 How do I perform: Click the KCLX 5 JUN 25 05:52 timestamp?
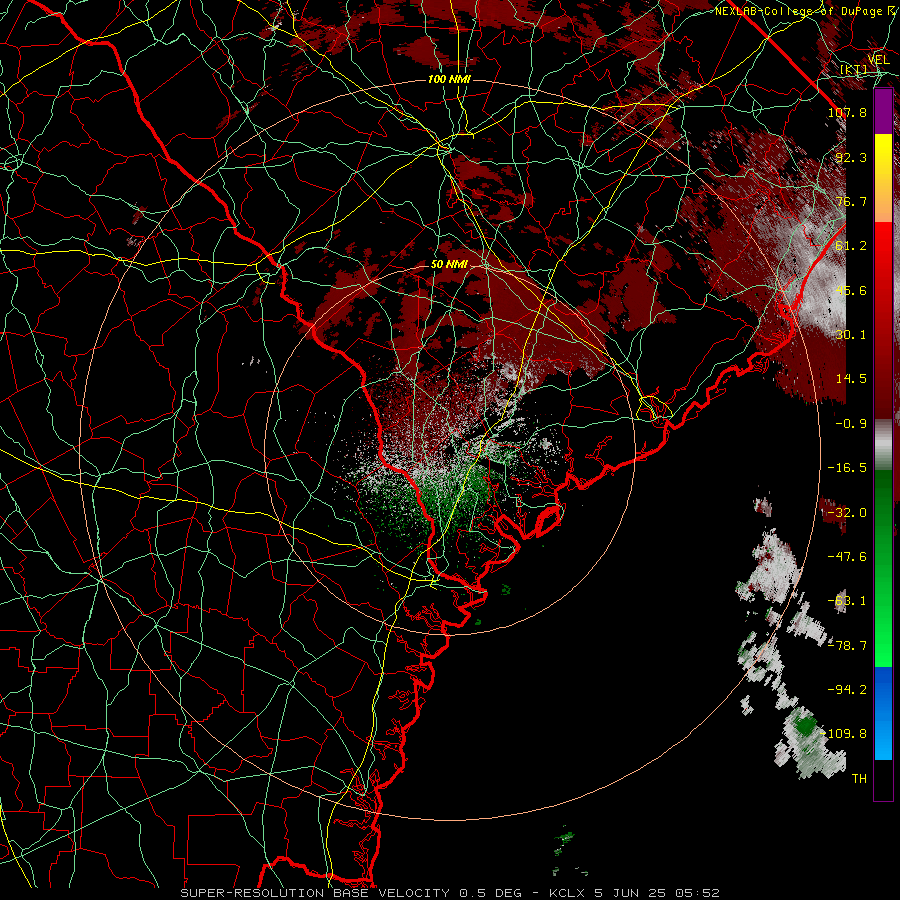[634, 893]
